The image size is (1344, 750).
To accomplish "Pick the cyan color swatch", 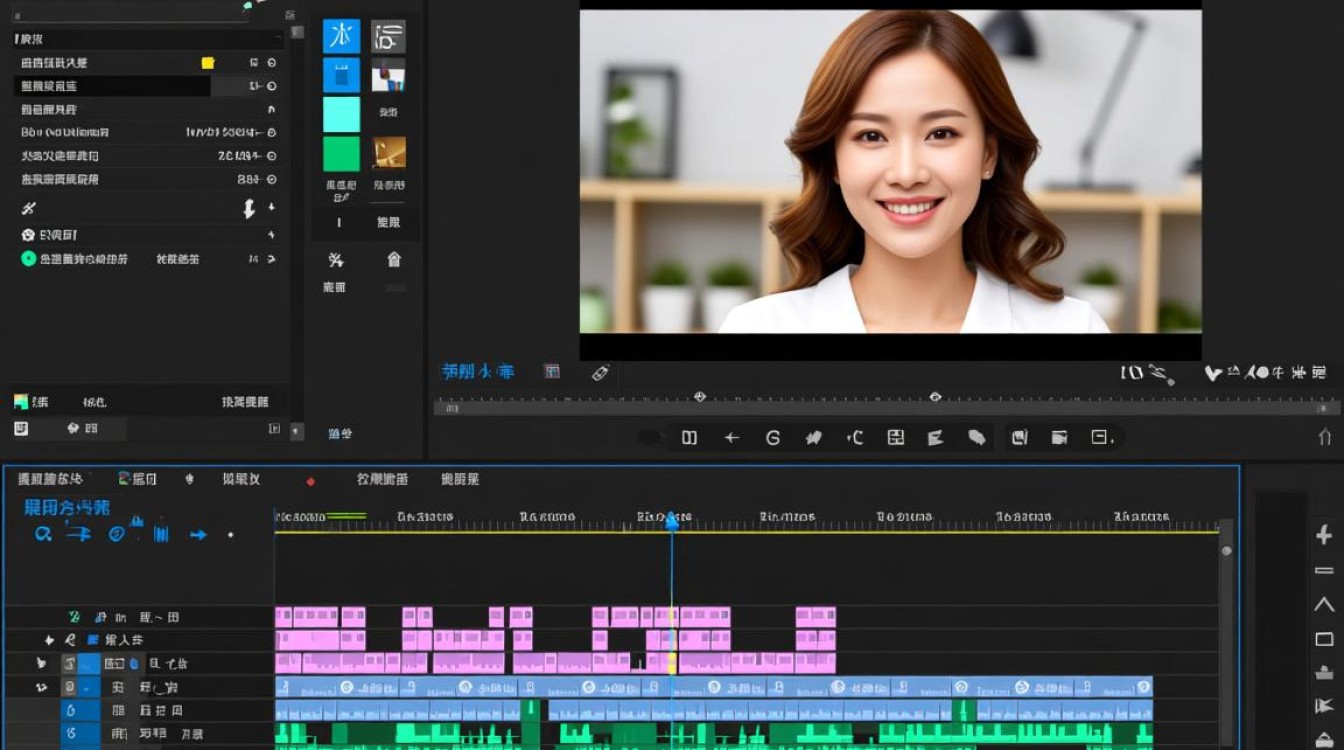I will [341, 114].
